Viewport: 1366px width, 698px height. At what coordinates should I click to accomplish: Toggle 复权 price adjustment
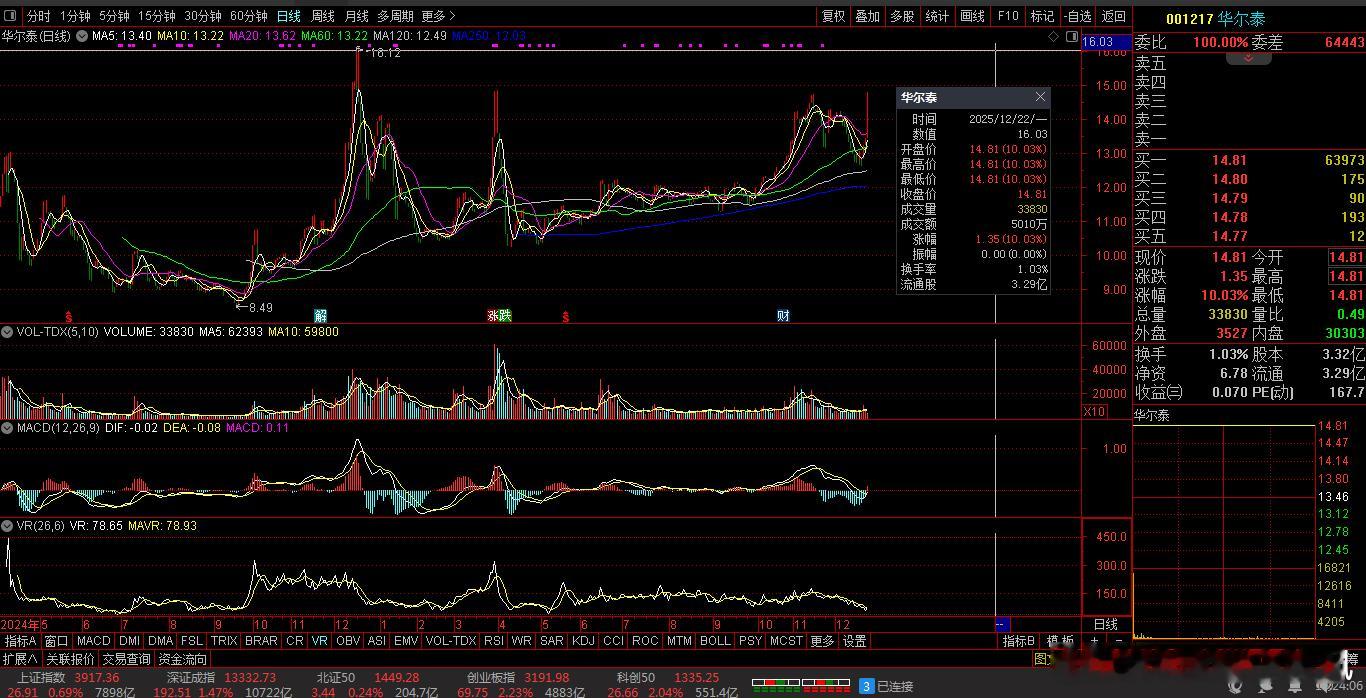(833, 16)
